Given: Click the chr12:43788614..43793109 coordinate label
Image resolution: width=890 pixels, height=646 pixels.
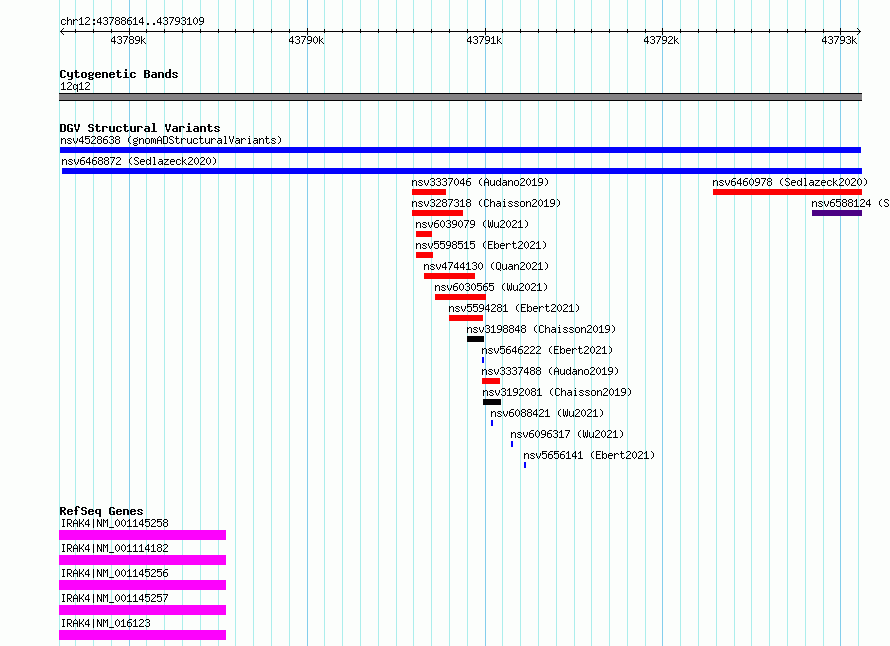Looking at the screenshot, I should pyautogui.click(x=132, y=21).
